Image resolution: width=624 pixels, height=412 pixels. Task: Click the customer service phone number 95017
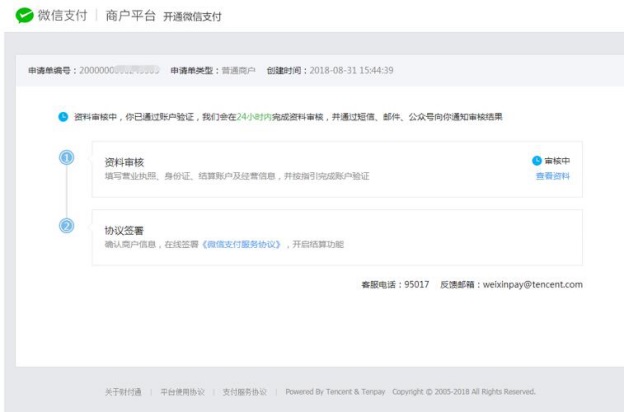click(416, 284)
